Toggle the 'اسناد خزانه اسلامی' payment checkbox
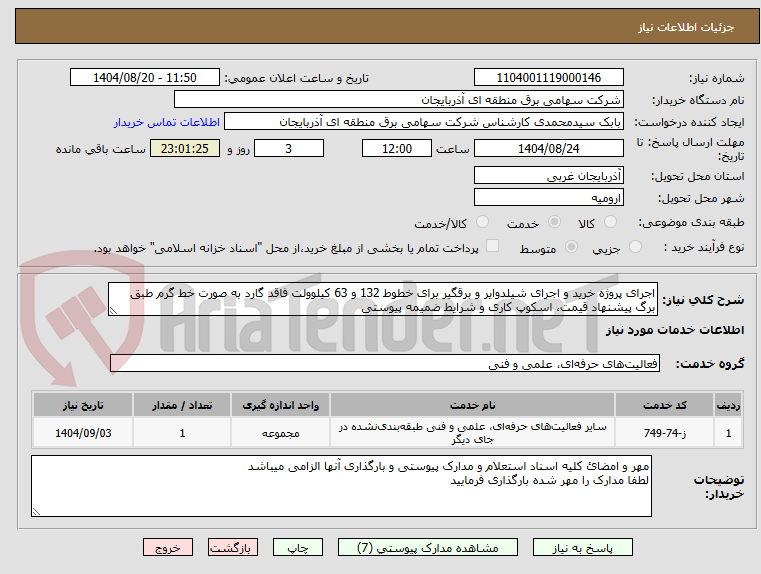 [x=492, y=246]
